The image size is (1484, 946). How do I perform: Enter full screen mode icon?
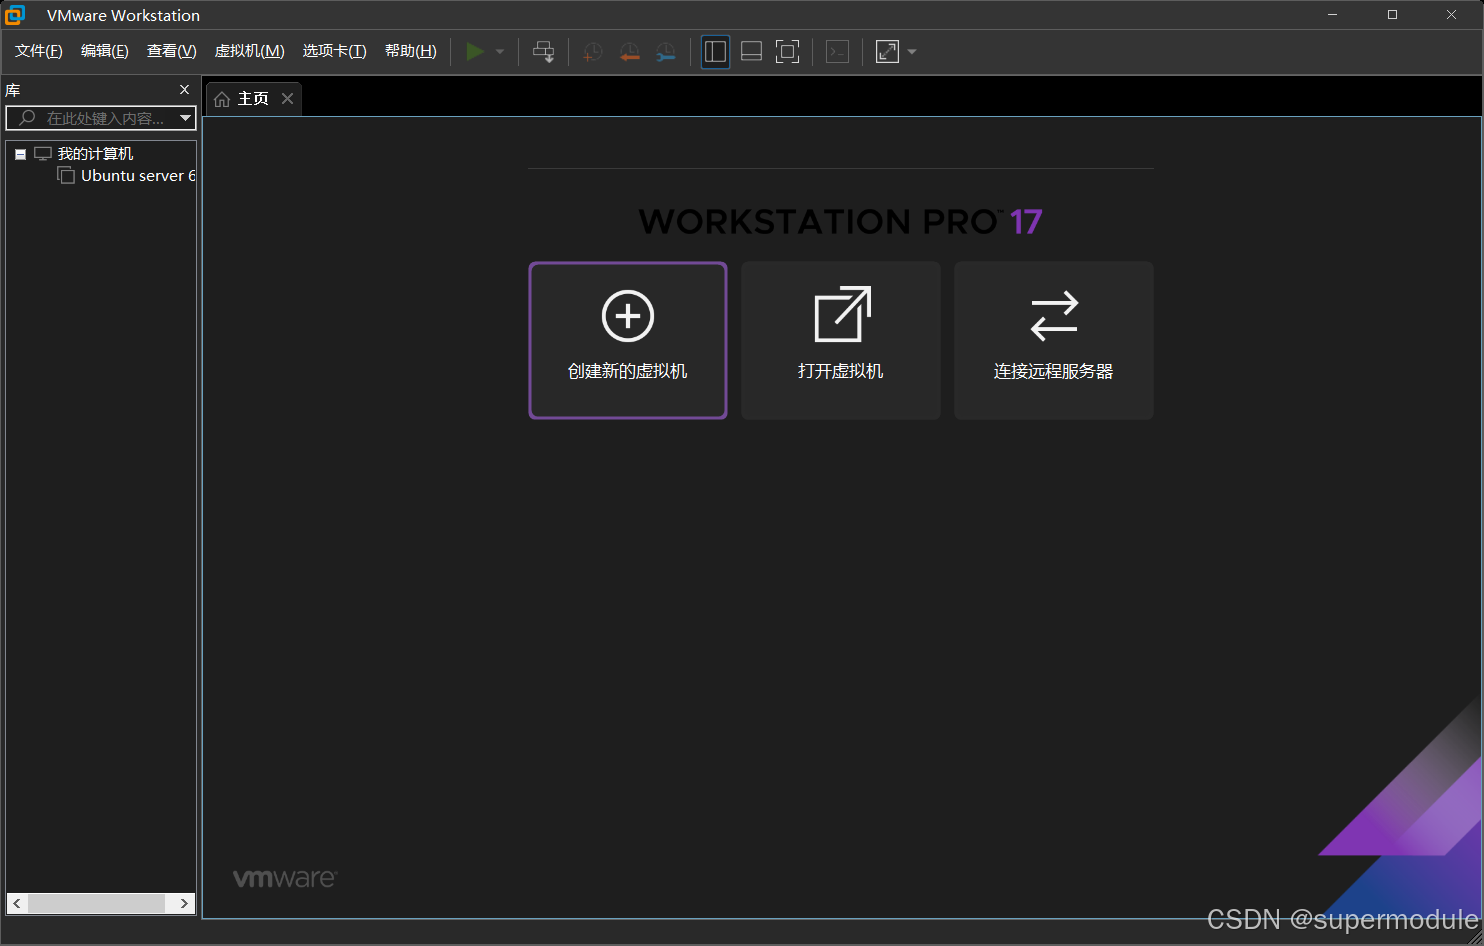point(788,52)
